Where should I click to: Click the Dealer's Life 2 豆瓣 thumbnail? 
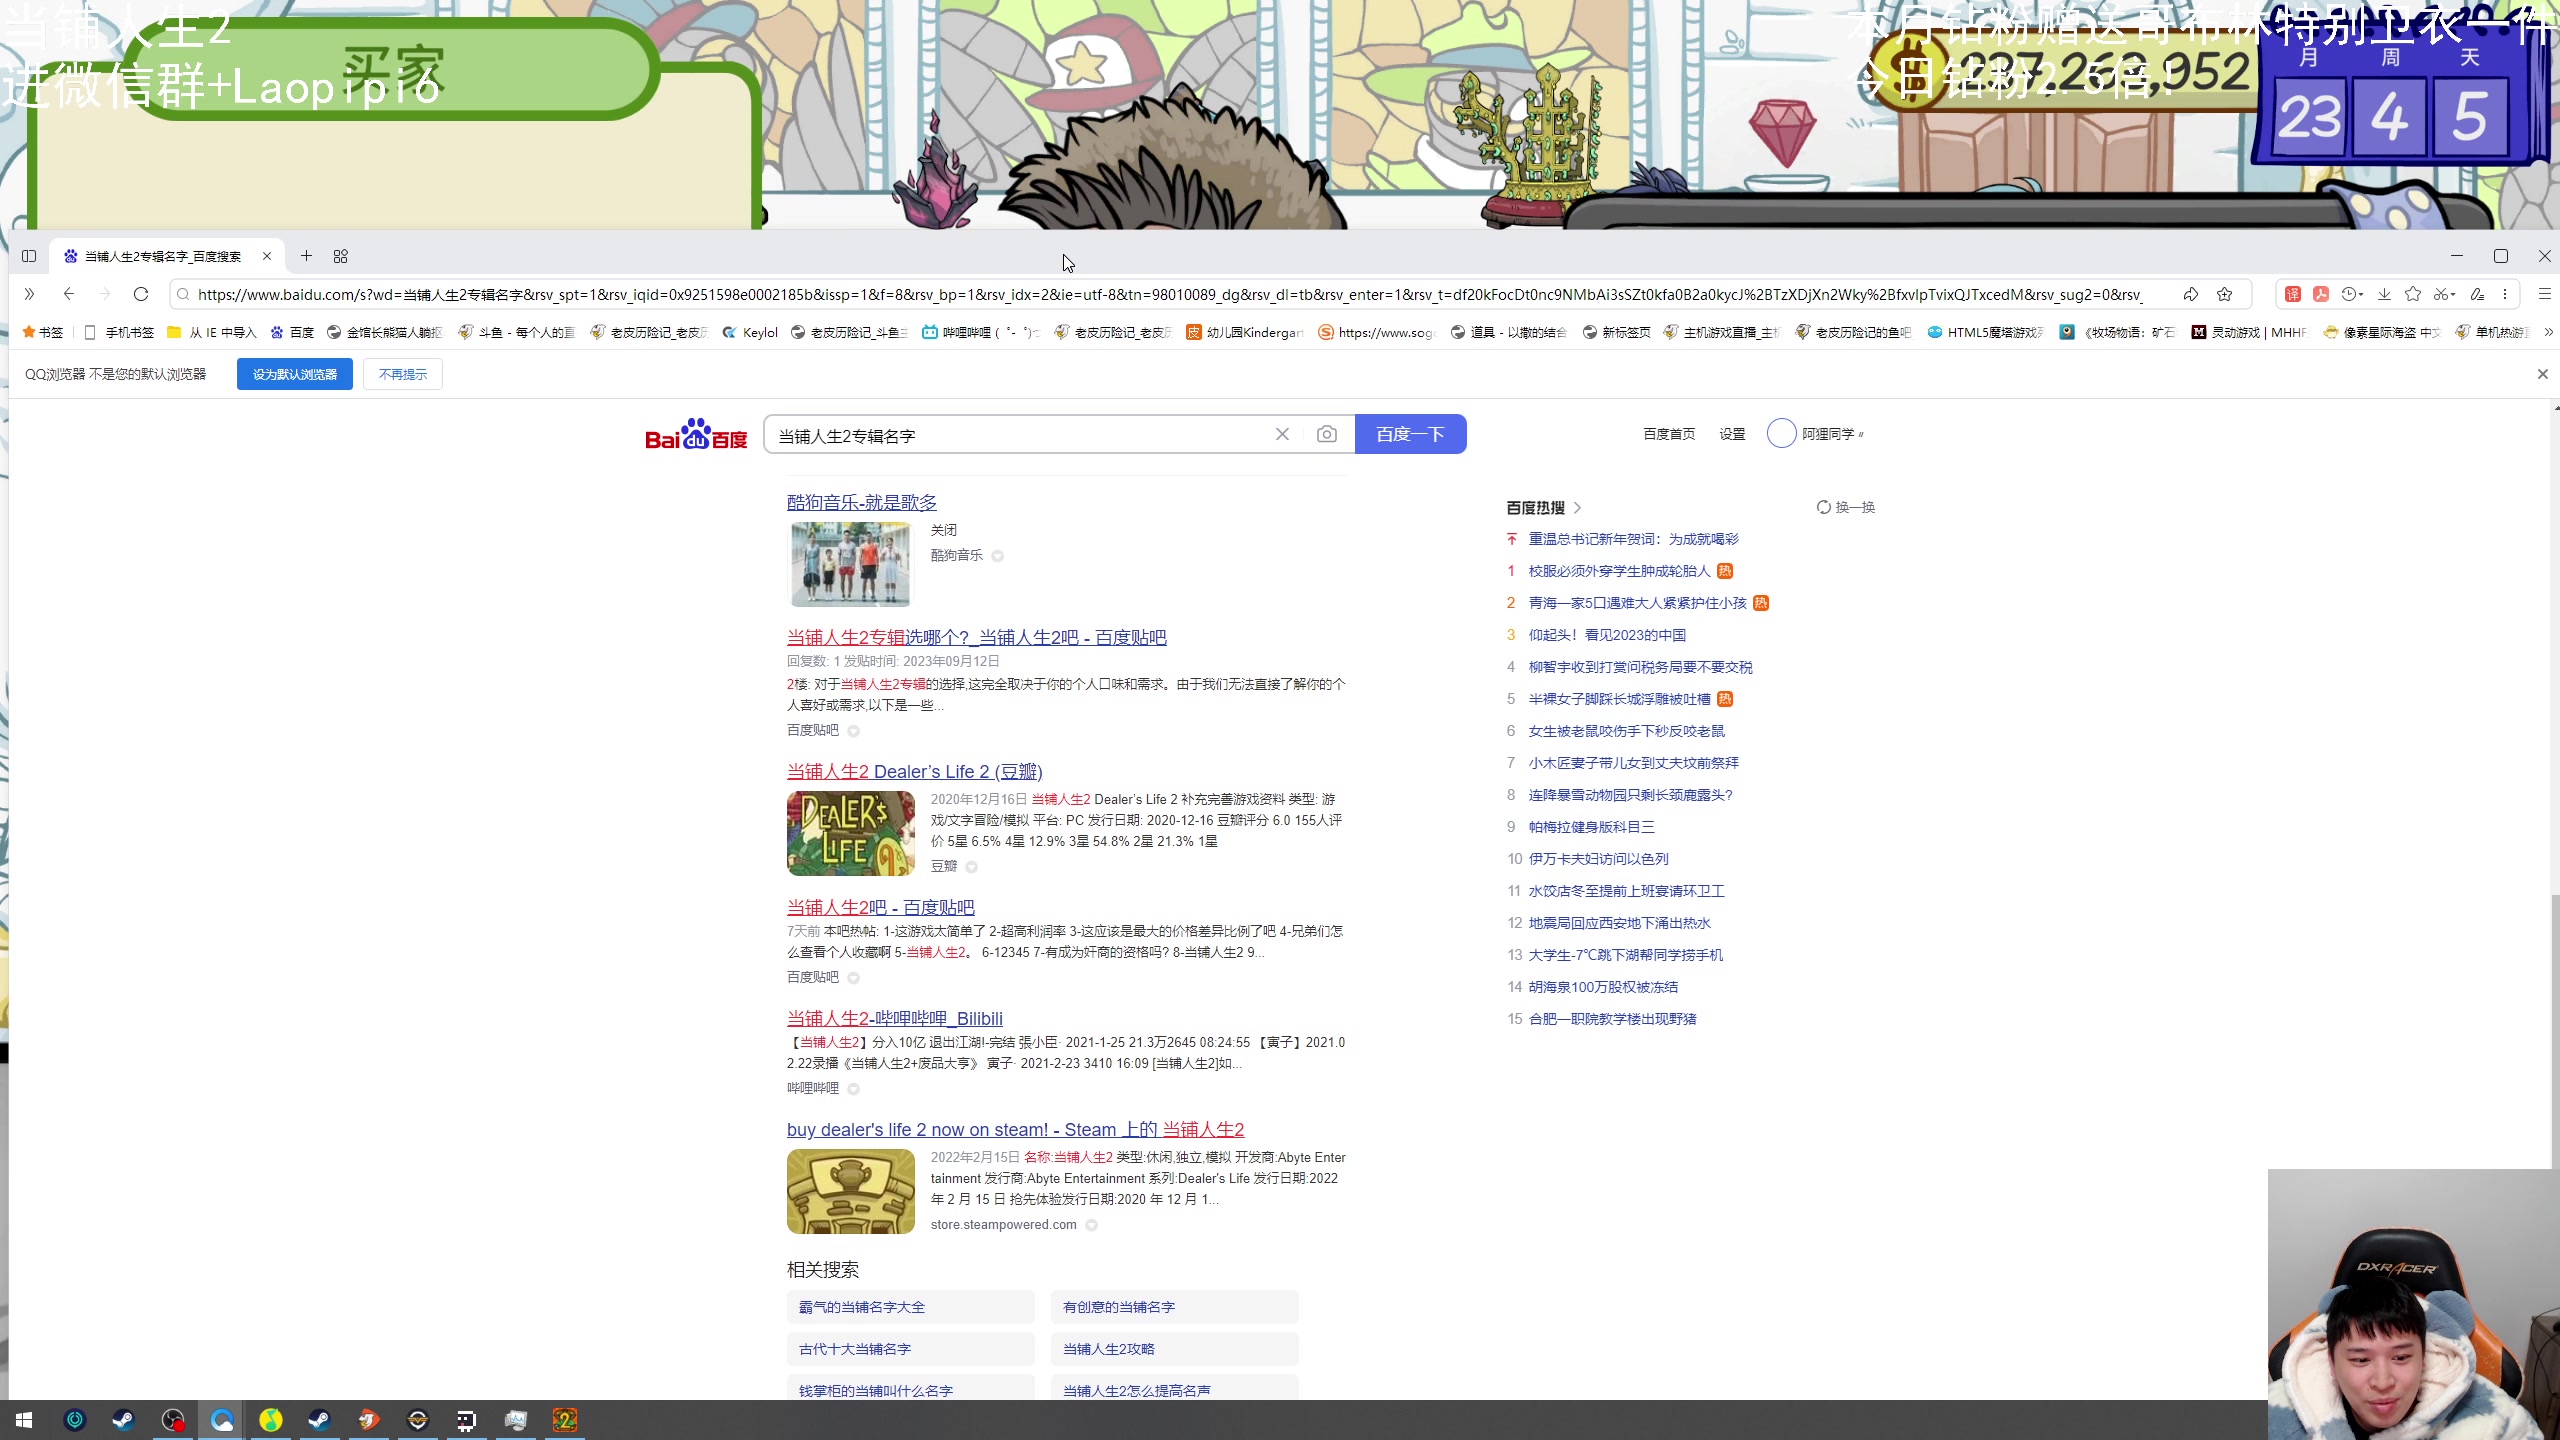[x=851, y=833]
